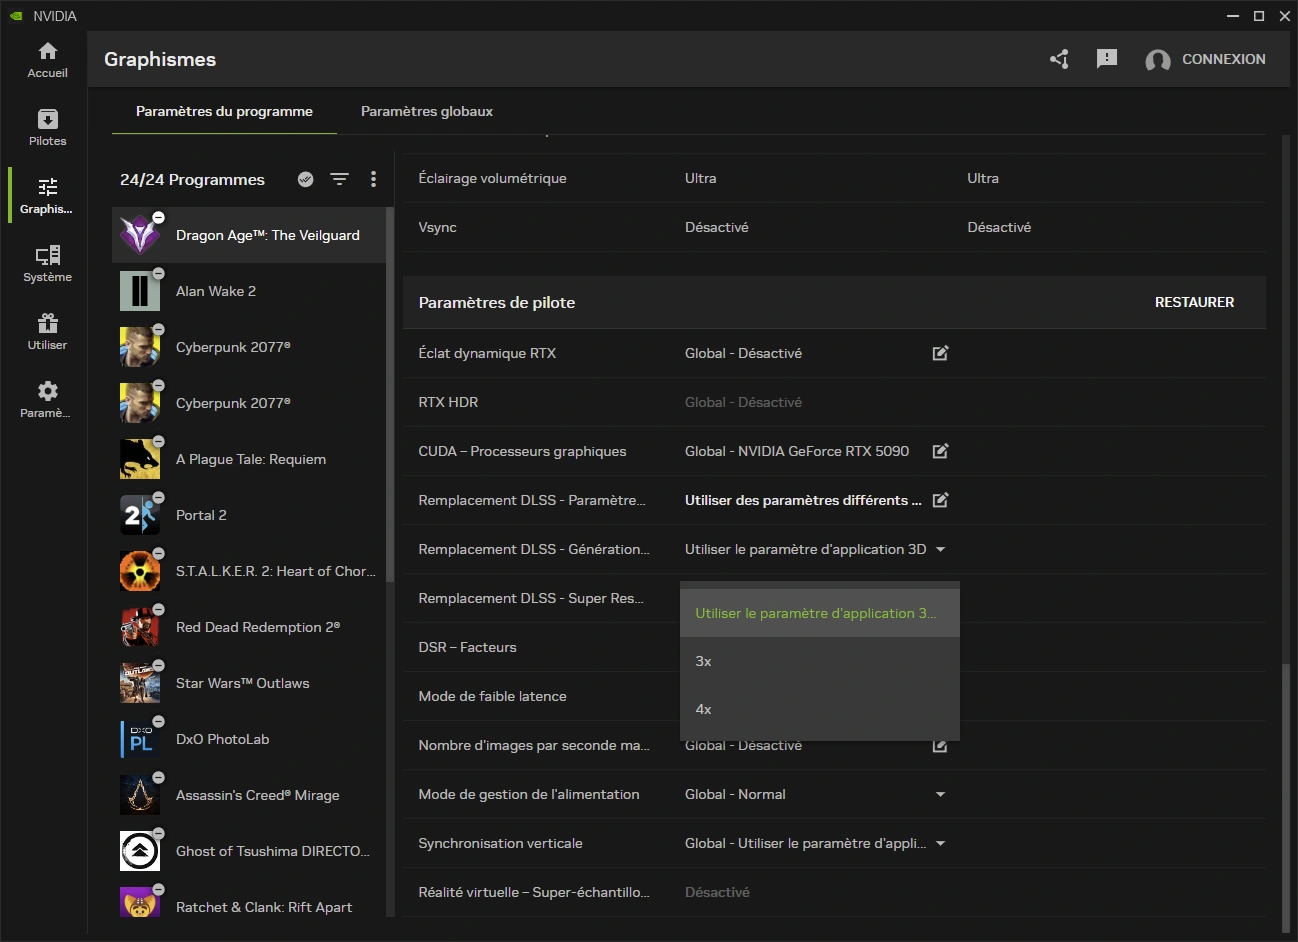Select Red Dead Redemption 2 entry
1298x942 pixels.
click(x=249, y=627)
